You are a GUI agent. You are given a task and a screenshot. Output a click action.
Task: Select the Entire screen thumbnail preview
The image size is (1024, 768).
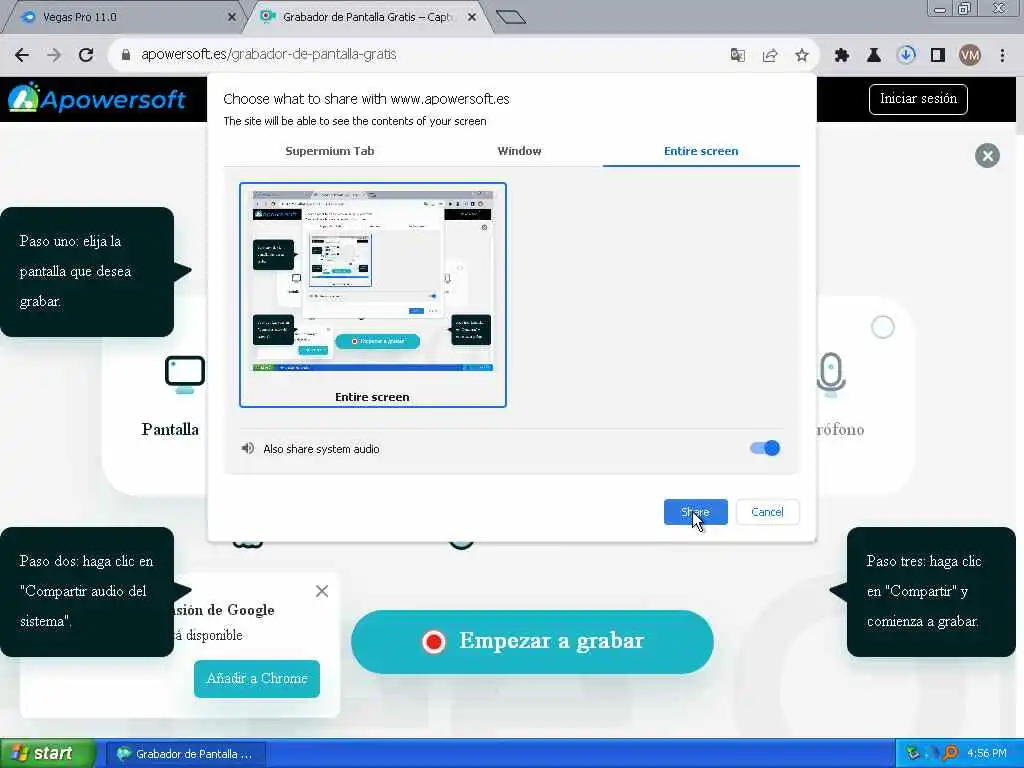[x=373, y=295]
